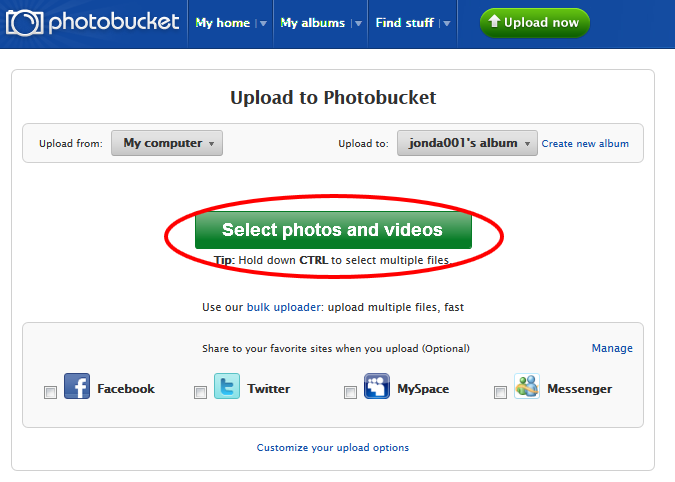Image resolution: width=675 pixels, height=482 pixels.
Task: Open the My albums menu item
Action: pyautogui.click(x=313, y=23)
